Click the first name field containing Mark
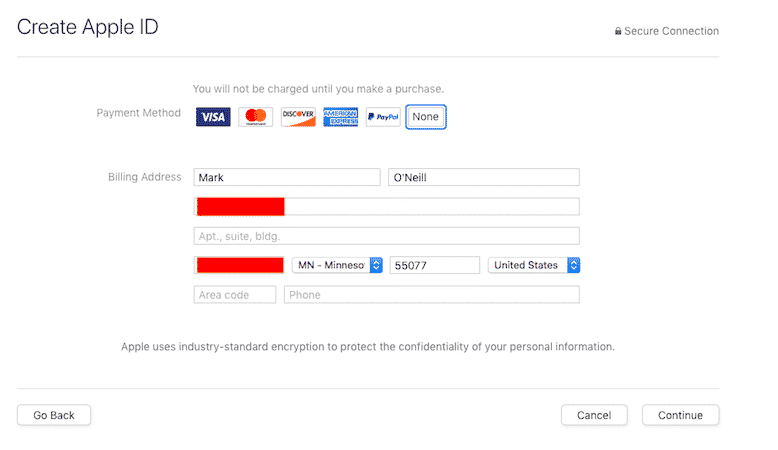This screenshot has height=450, width=778. 286,177
